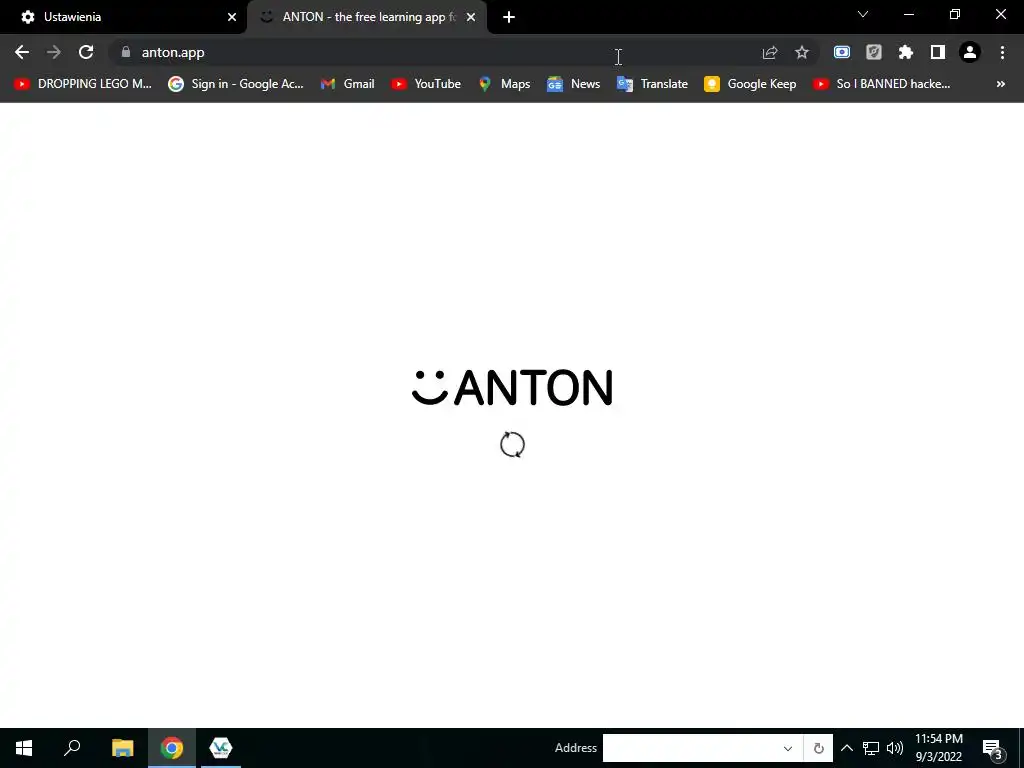
Task: Share this page icon in address bar
Action: (770, 52)
